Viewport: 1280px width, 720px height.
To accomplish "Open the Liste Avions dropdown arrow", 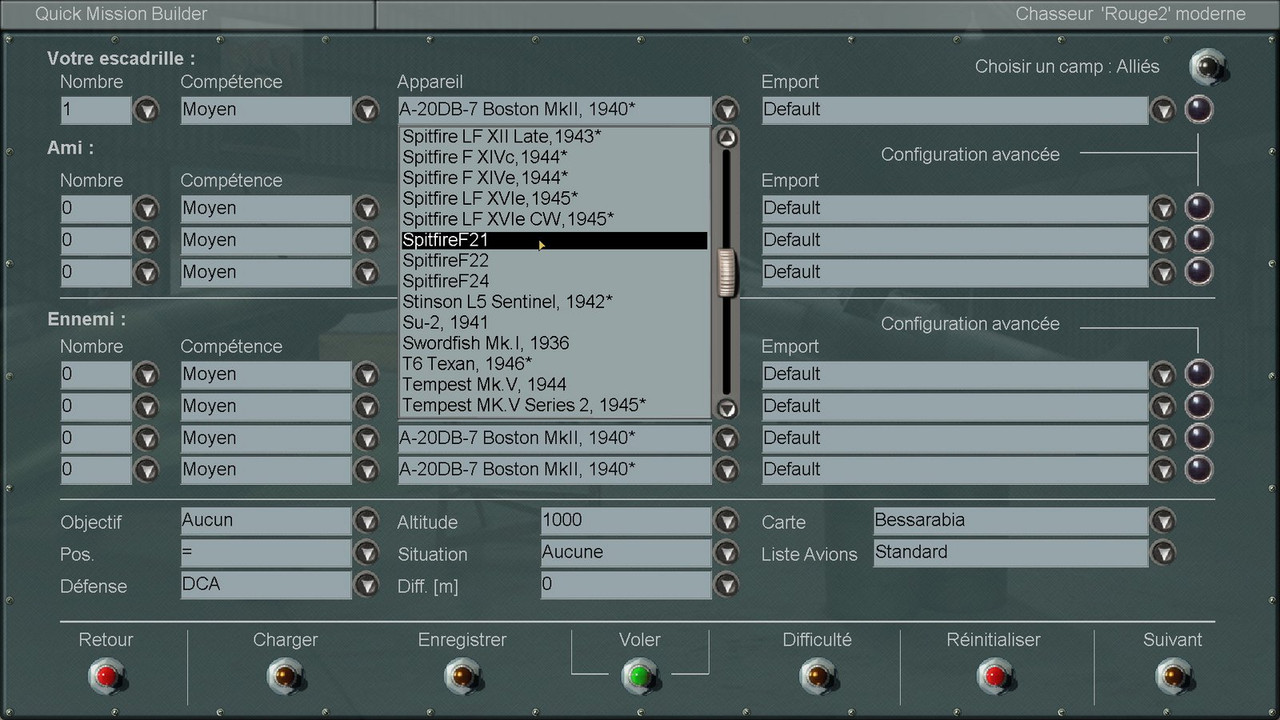I will point(1162,553).
